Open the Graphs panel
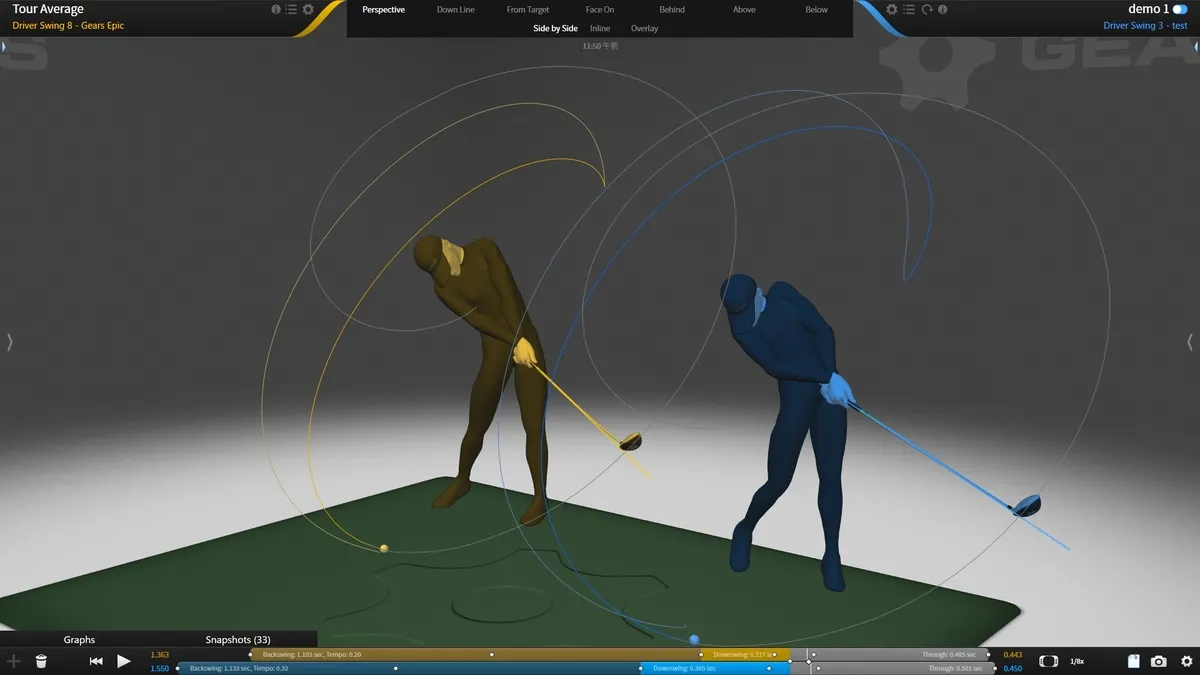 click(x=79, y=639)
